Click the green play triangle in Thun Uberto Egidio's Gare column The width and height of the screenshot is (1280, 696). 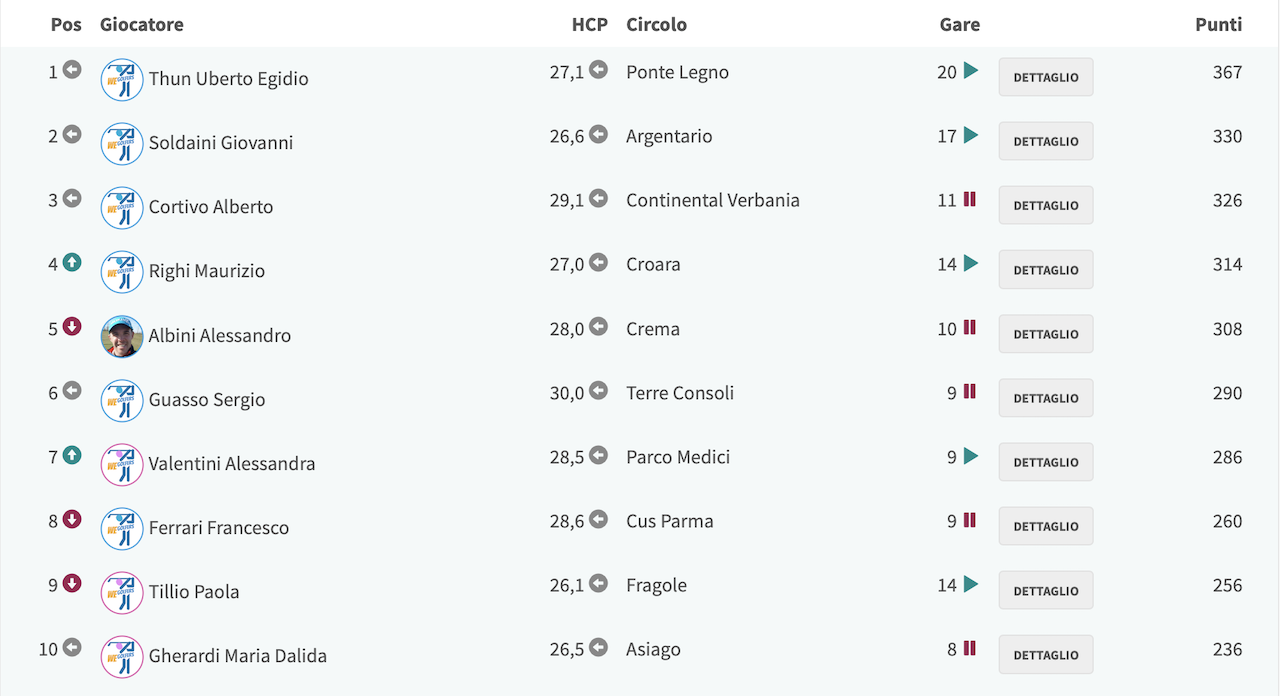971,71
